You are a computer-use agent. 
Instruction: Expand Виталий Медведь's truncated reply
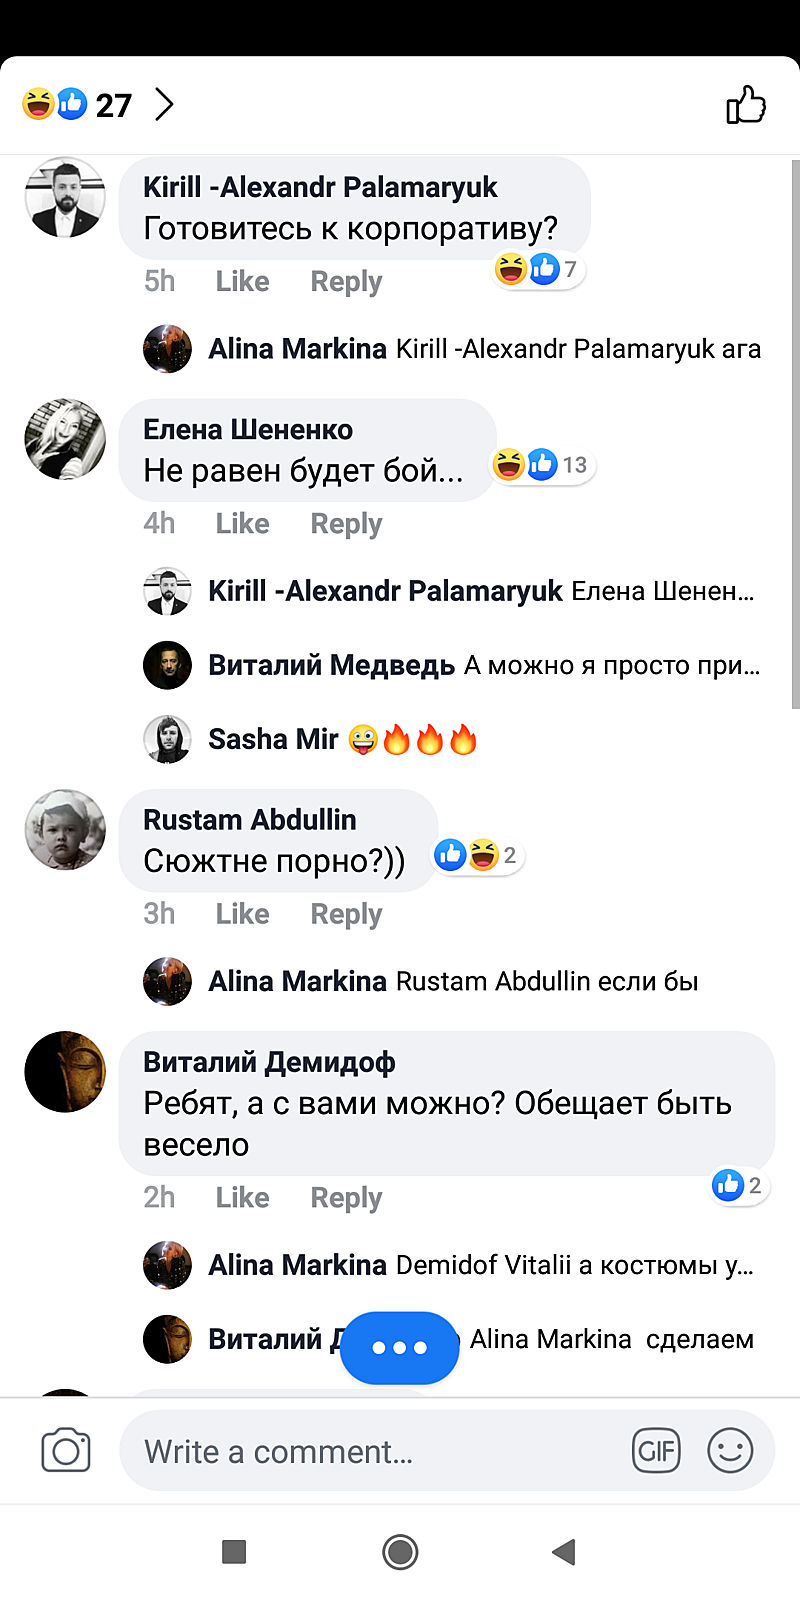click(x=612, y=666)
